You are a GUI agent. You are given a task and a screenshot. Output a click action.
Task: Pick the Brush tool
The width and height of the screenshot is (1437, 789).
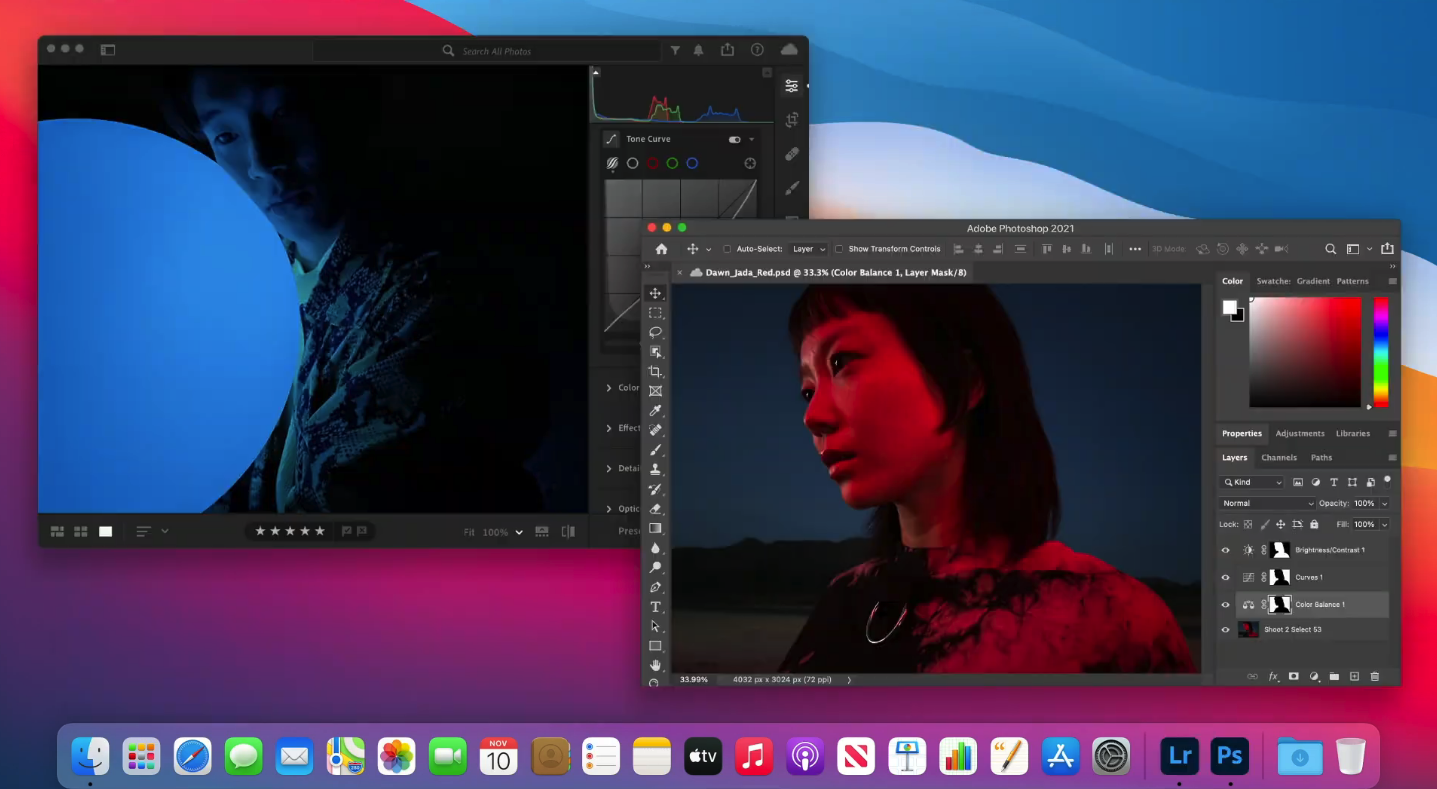(x=656, y=450)
